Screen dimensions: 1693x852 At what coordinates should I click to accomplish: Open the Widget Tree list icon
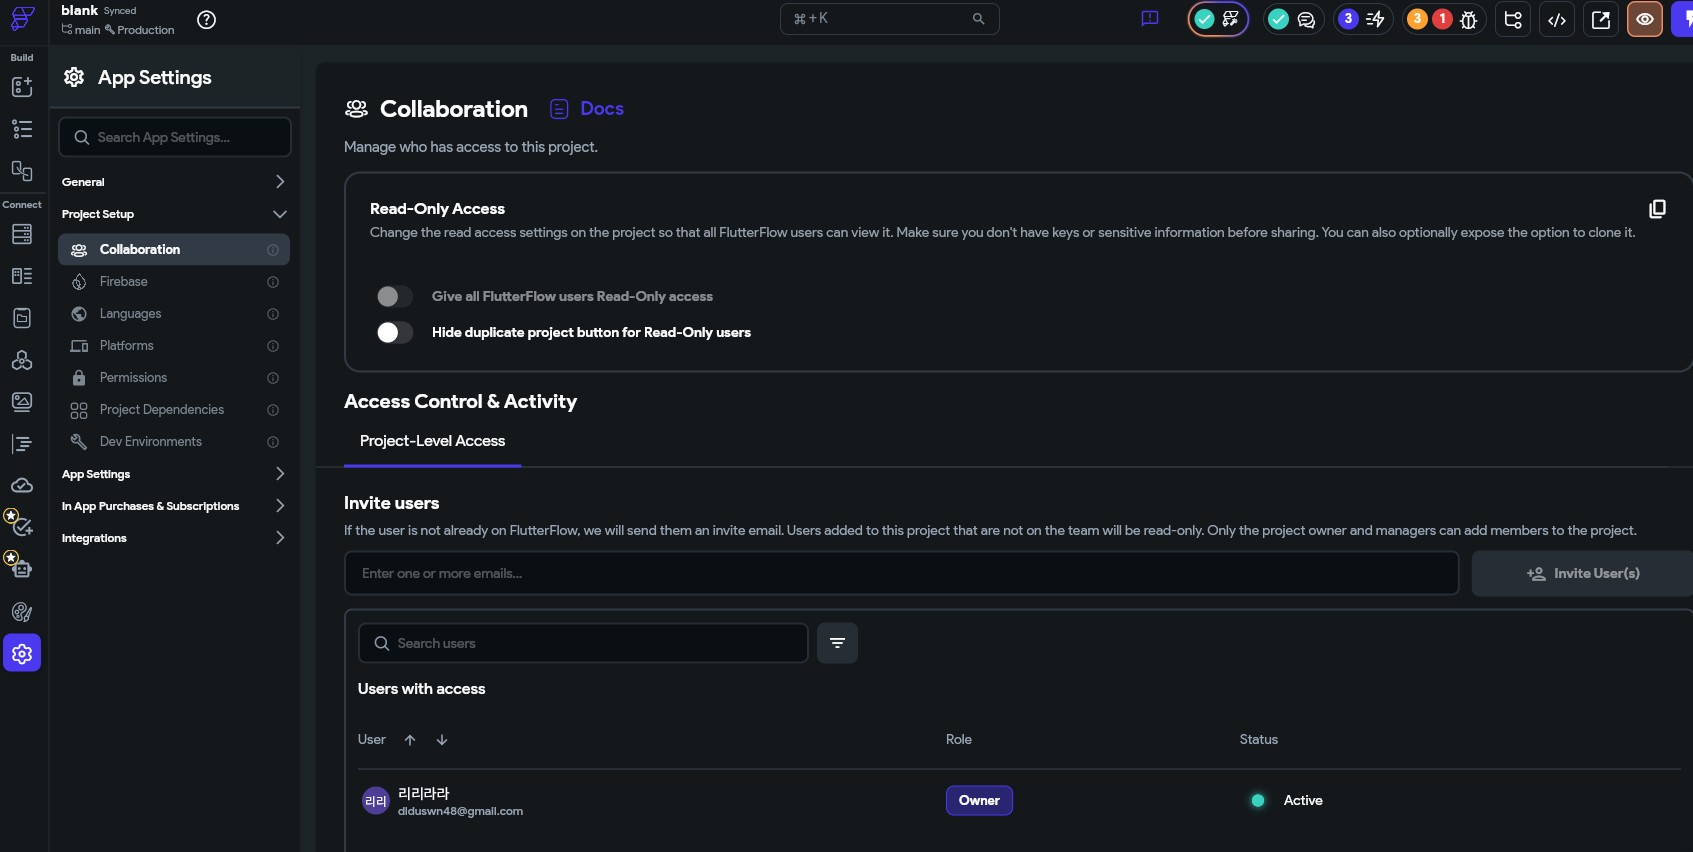coord(22,129)
